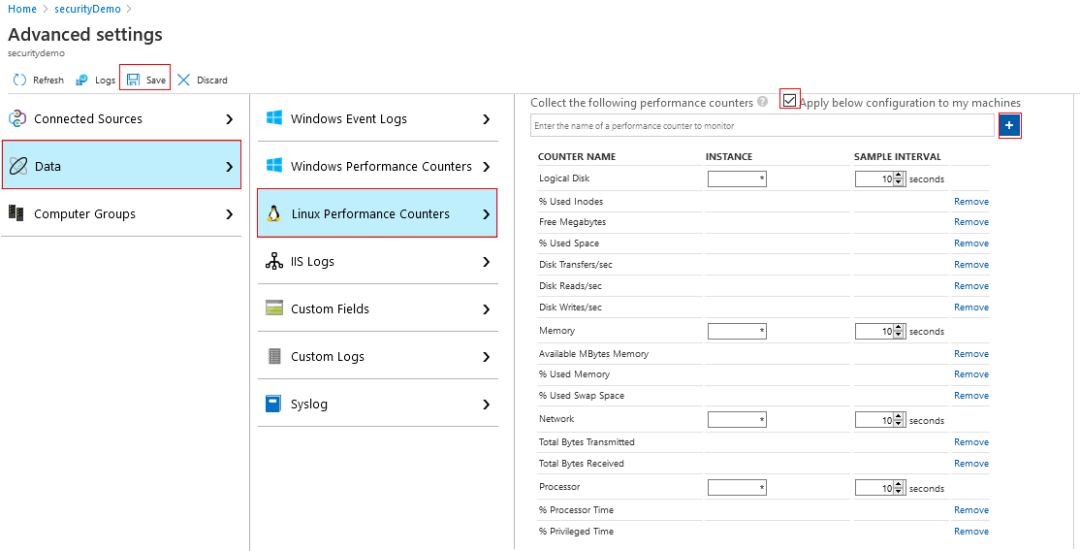
Task: Open Custom Fields chevron
Action: point(486,309)
